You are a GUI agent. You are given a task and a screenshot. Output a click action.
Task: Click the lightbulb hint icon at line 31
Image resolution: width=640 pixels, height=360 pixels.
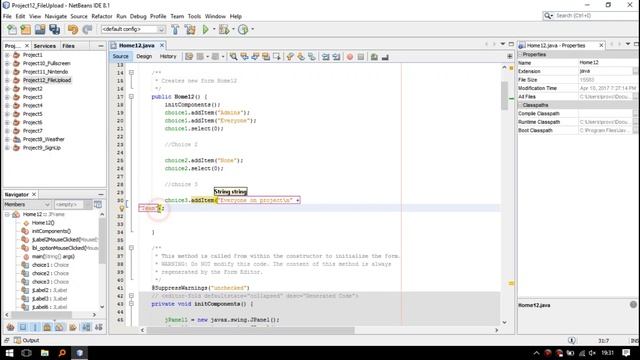[122, 208]
